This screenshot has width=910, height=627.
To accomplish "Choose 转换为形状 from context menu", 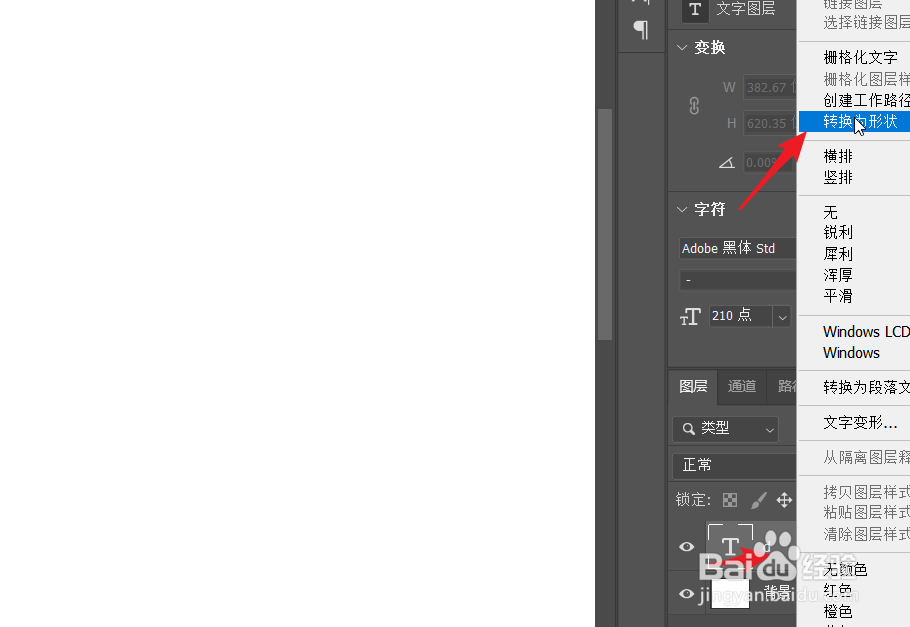I will [854, 121].
